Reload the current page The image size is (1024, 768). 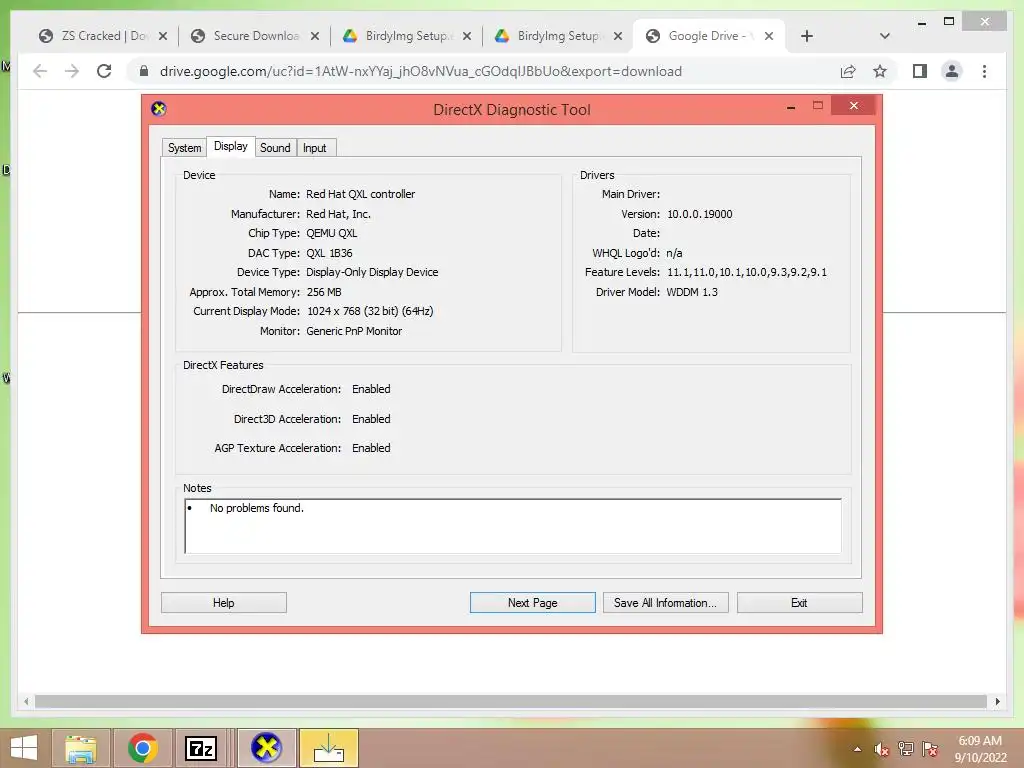click(x=104, y=71)
